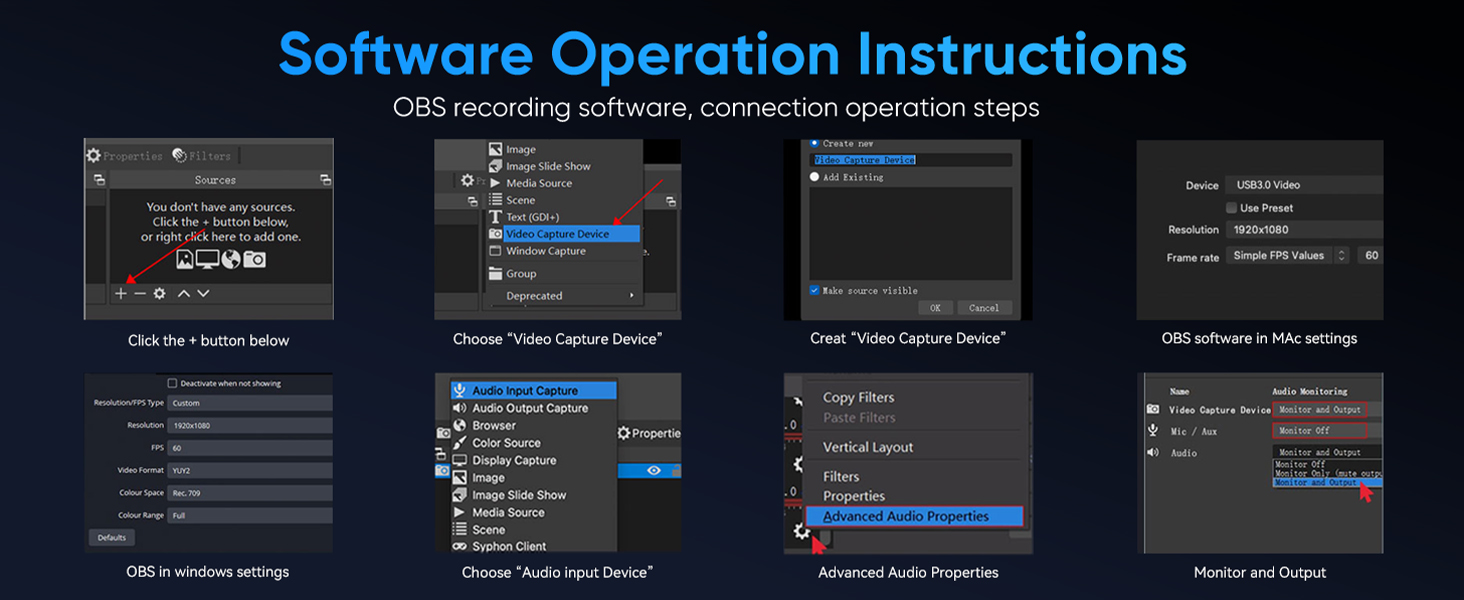The width and height of the screenshot is (1464, 600).
Task: Open the Video Capture Device row's Audio Monitoring dropdown
Action: point(1319,410)
